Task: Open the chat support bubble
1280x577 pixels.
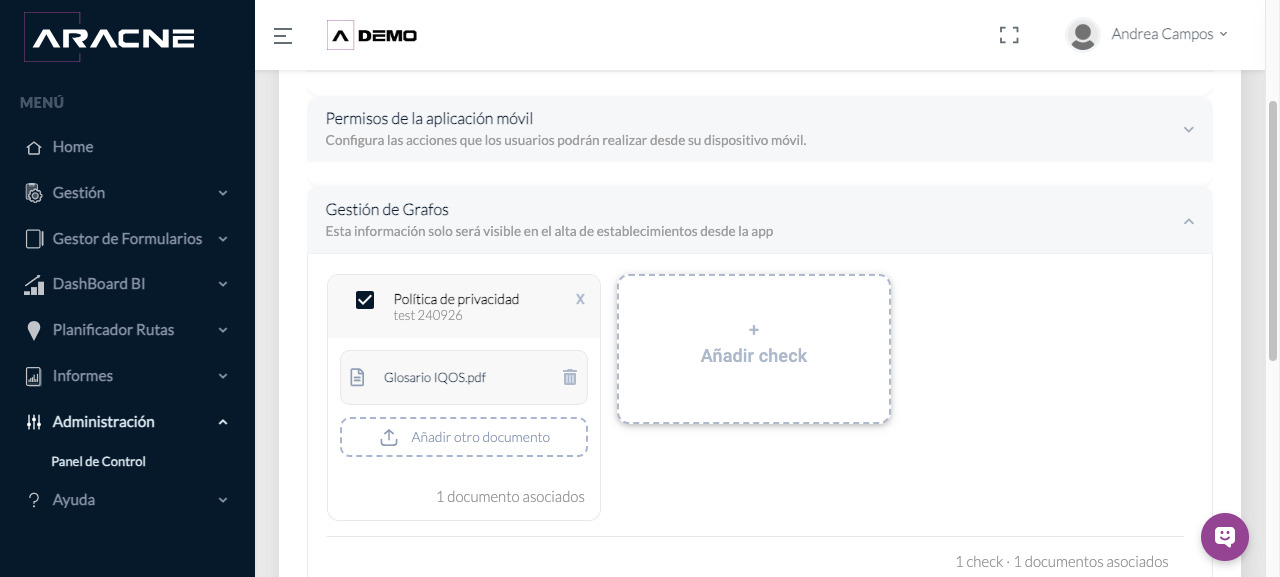Action: pos(1225,537)
